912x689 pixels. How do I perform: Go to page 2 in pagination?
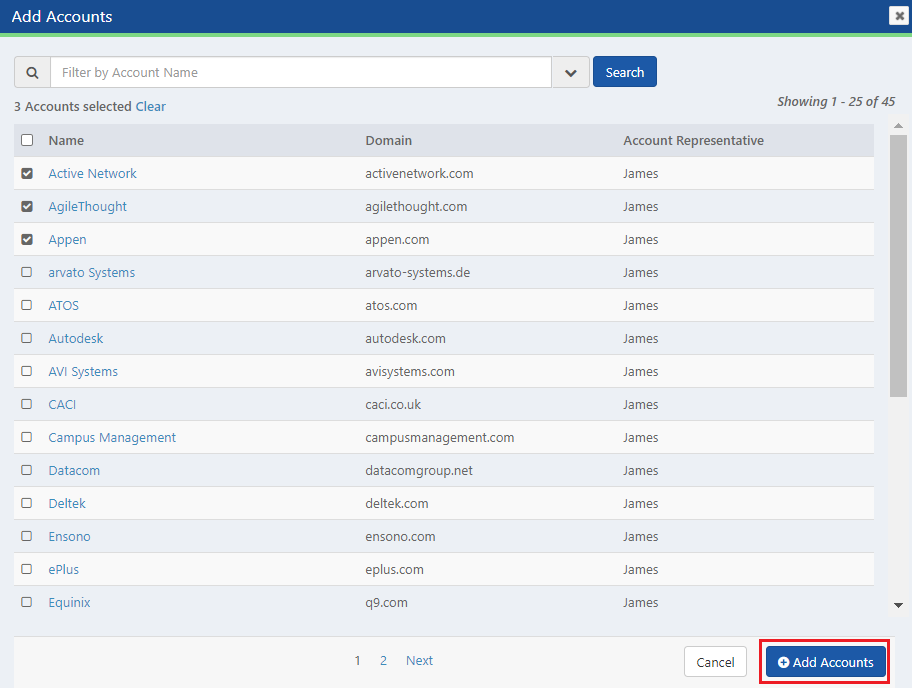coord(383,661)
